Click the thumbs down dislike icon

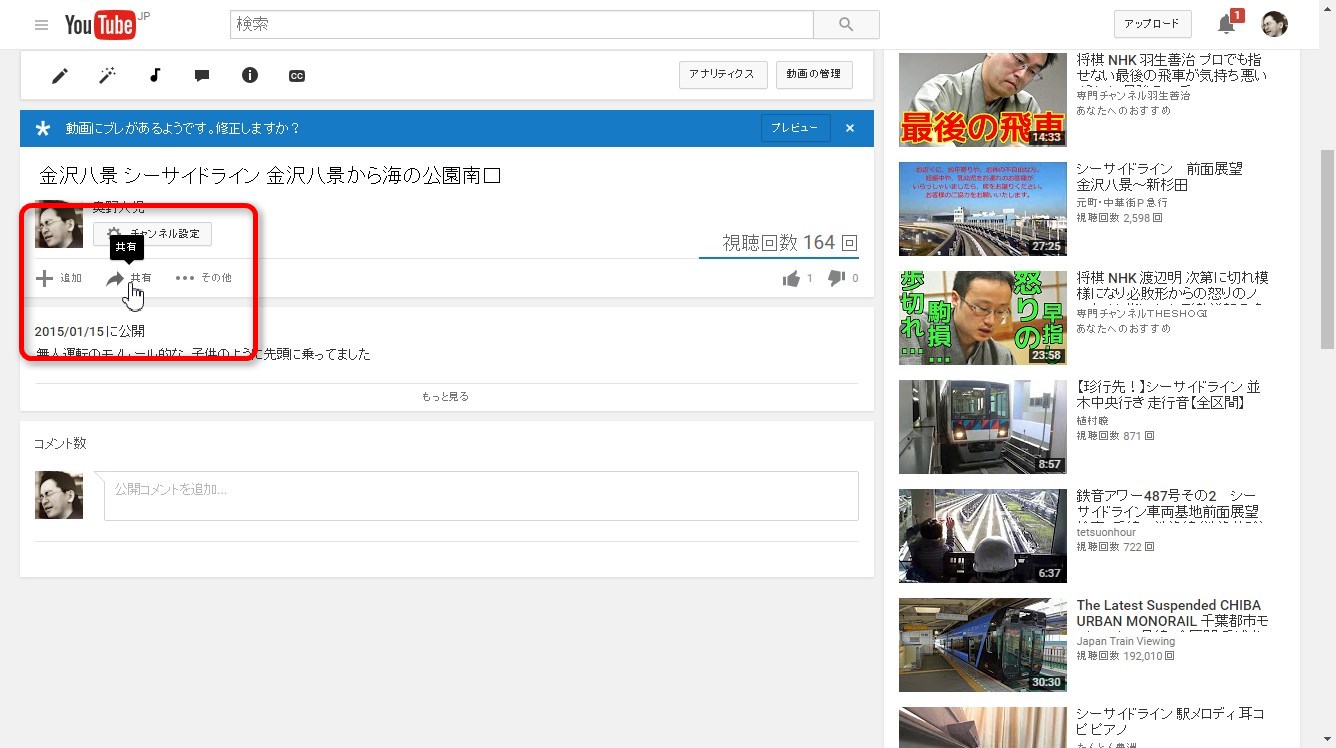[837, 278]
